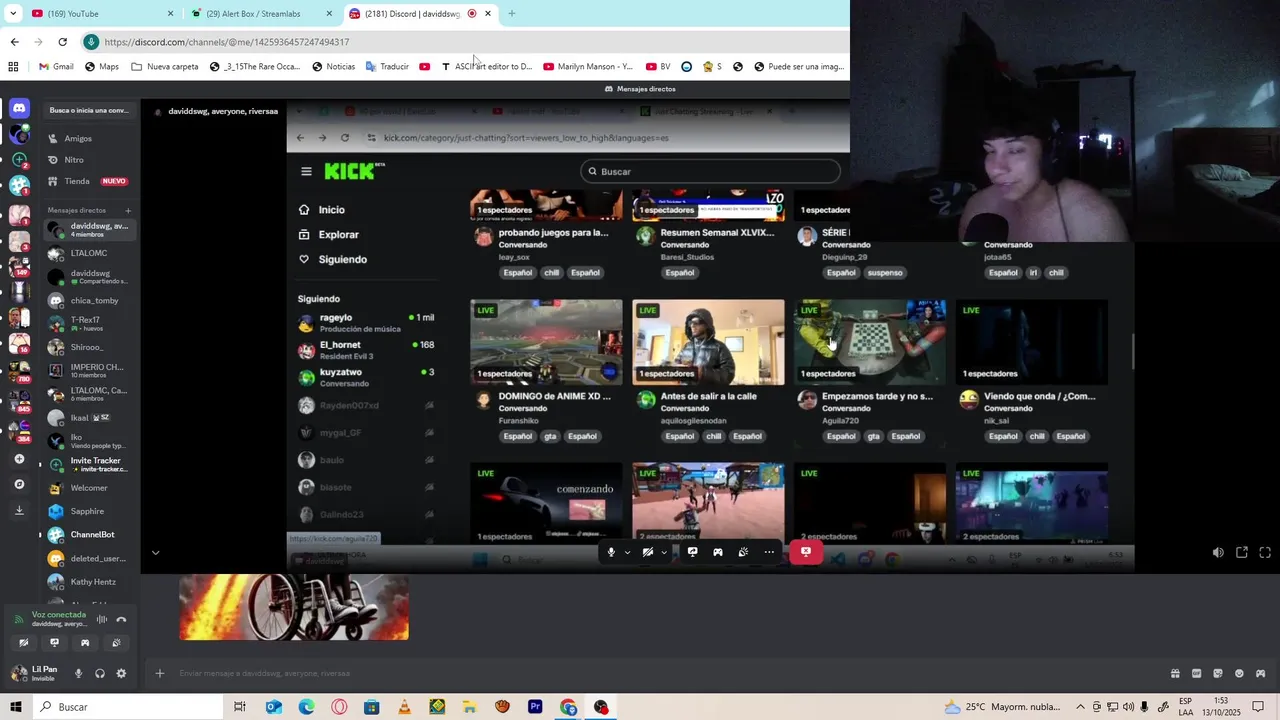Open Traducir bookmark
Screen dimensions: 1280x720
coord(387,66)
